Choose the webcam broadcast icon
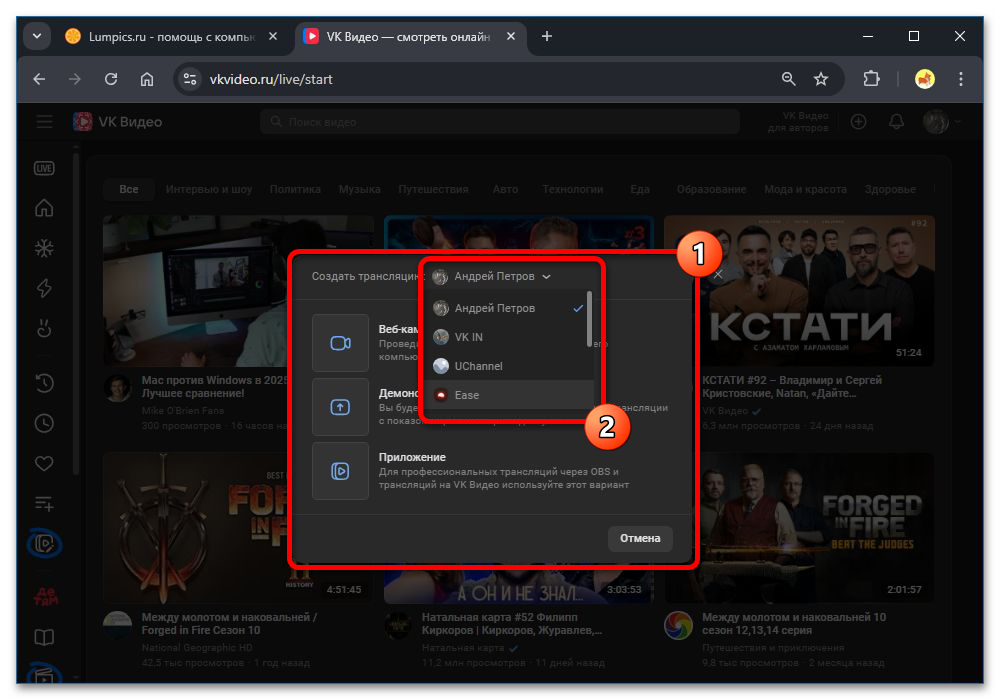This screenshot has width=1000, height=700. pyautogui.click(x=340, y=343)
